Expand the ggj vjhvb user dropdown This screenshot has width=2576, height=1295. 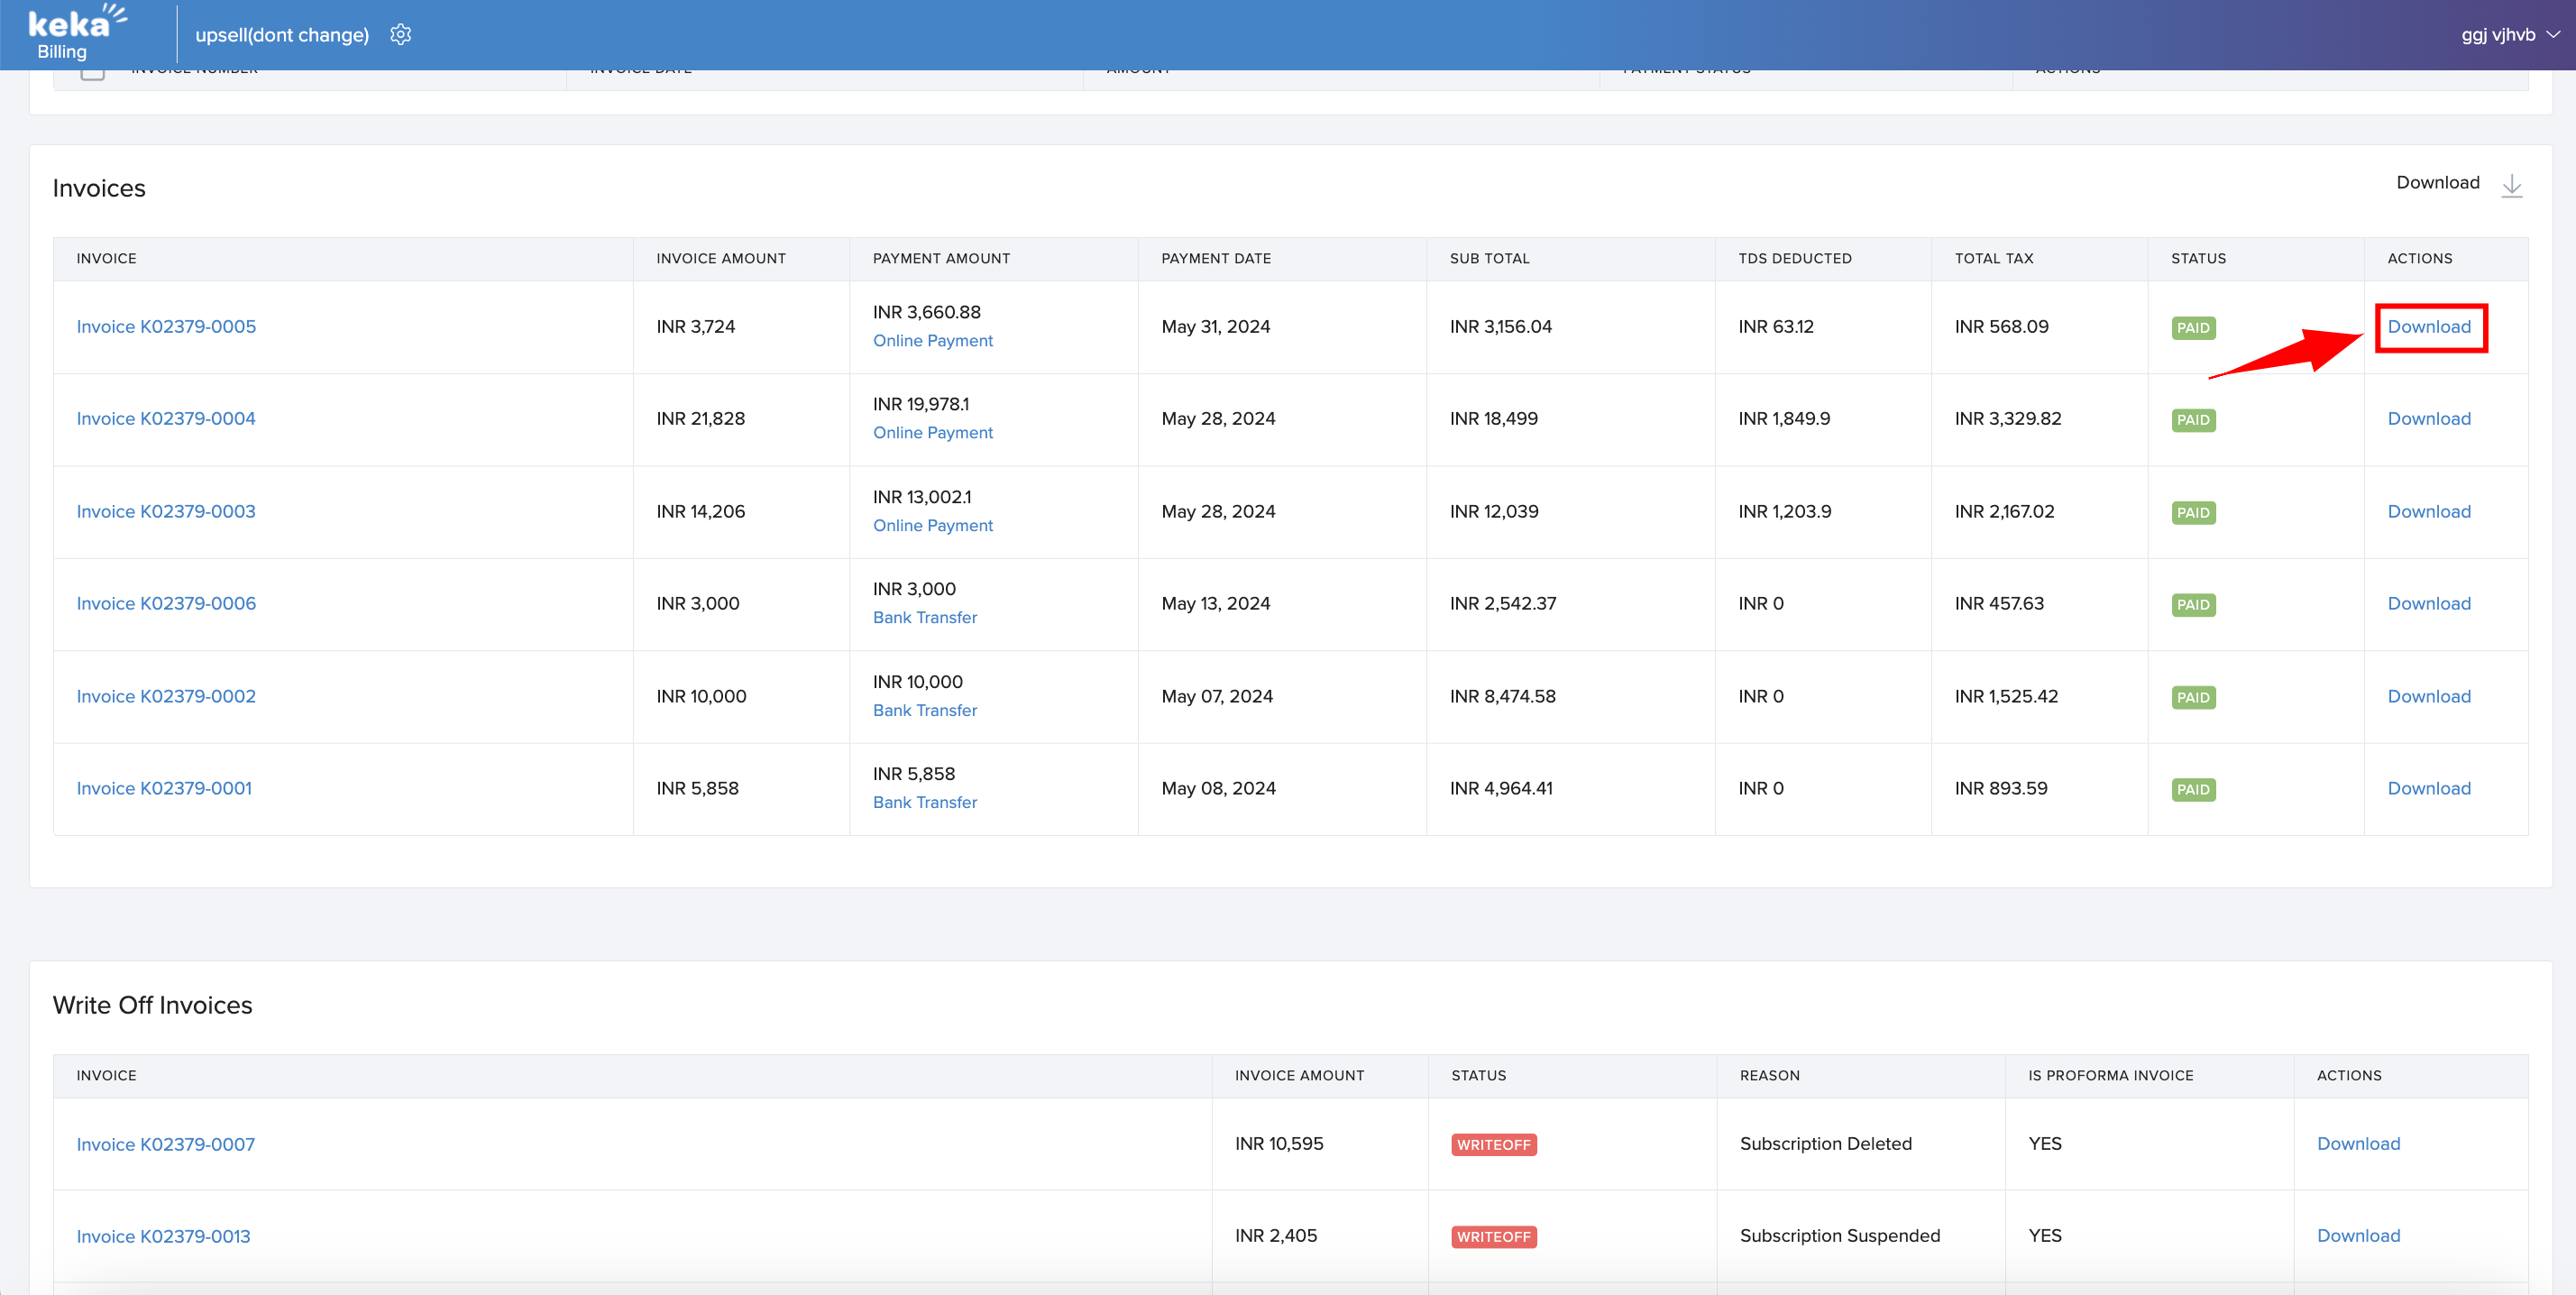pos(2510,35)
